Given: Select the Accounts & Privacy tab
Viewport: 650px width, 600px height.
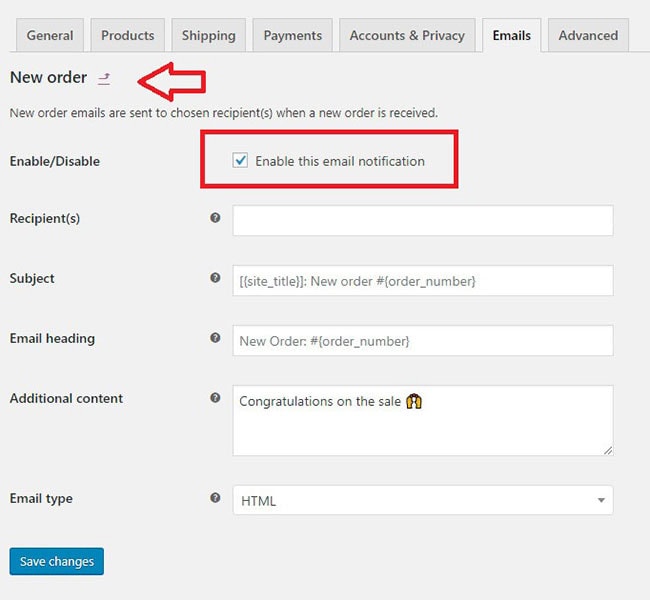Looking at the screenshot, I should click(407, 35).
